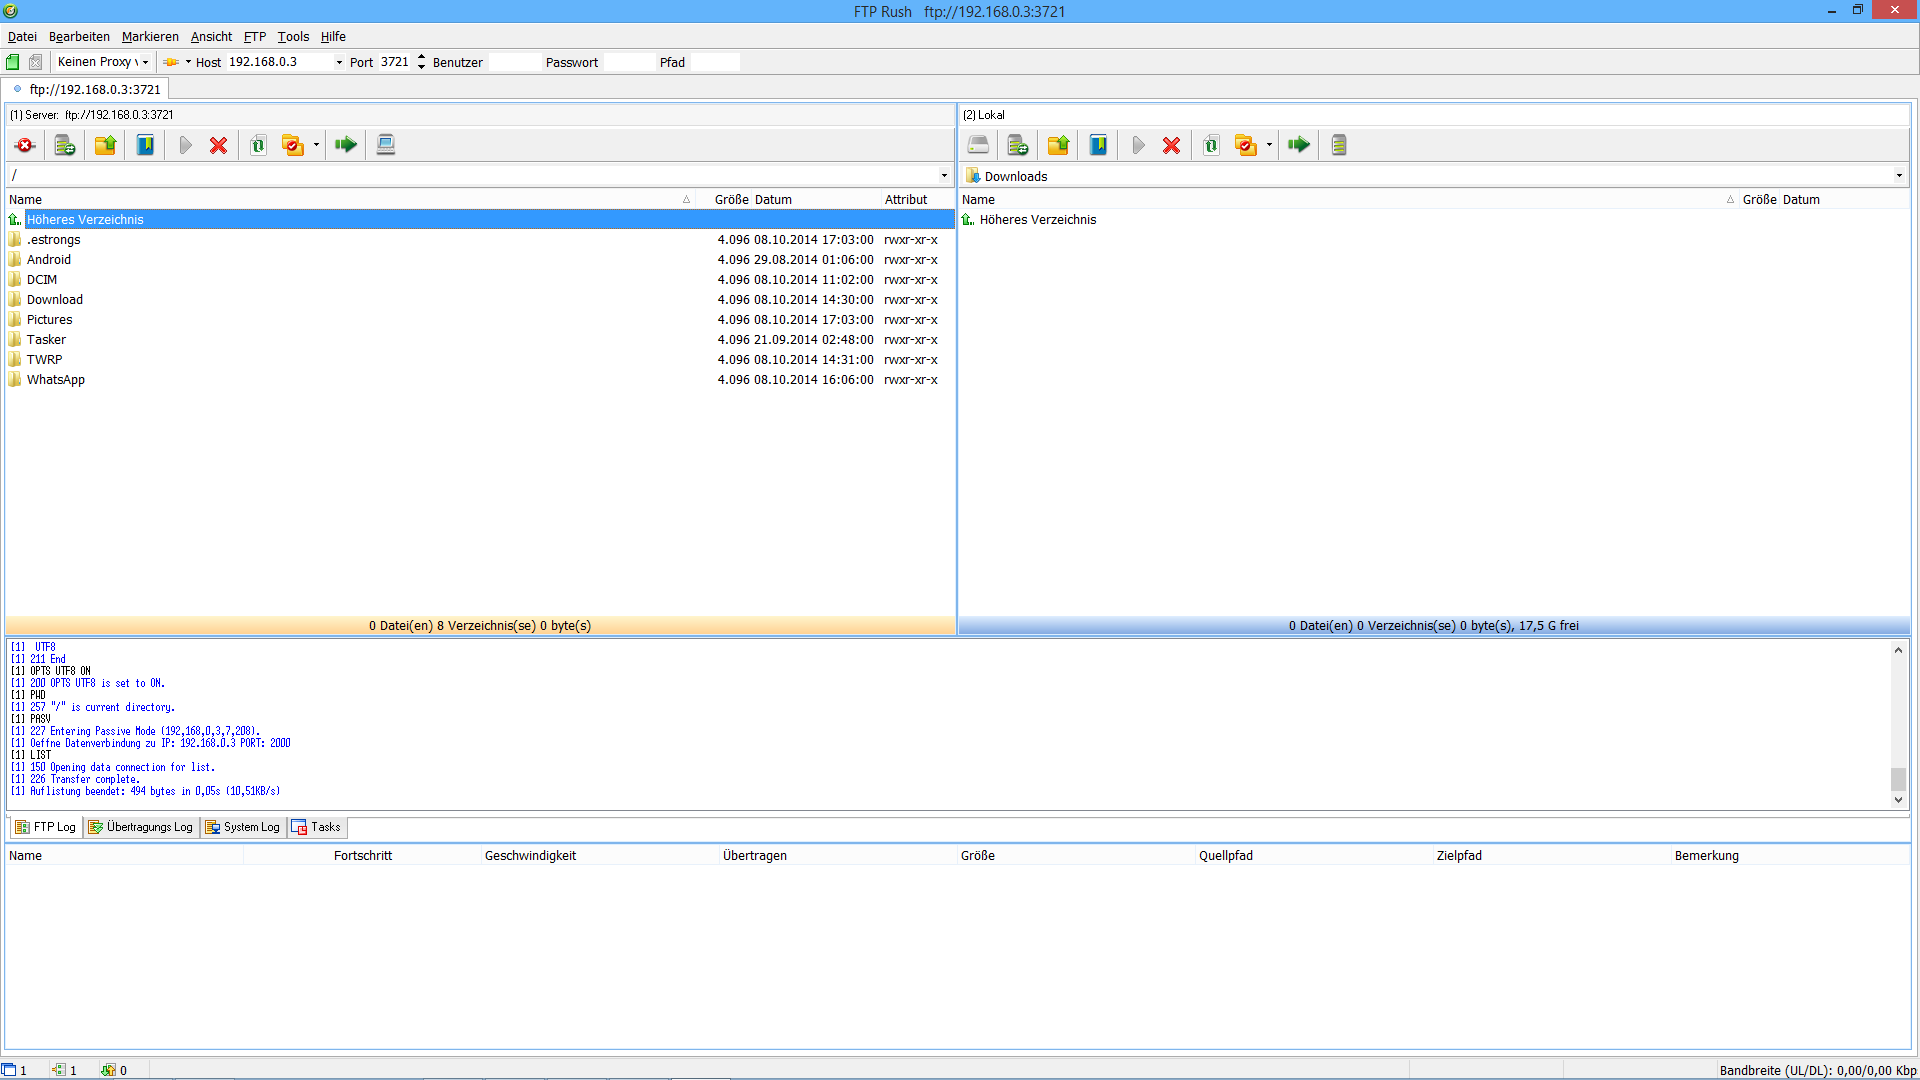Click the red X delete icon in the server toolbar
Viewport: 1920px width, 1080px height.
pos(218,146)
